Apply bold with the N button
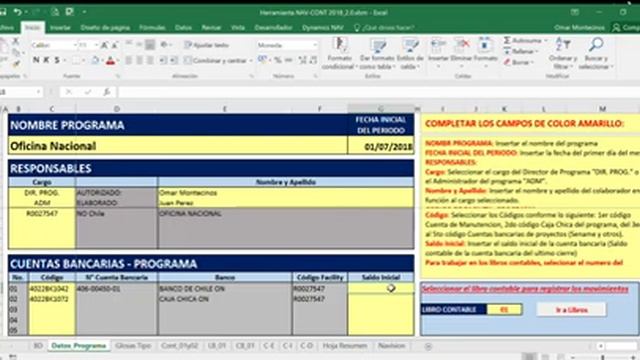 coord(36,60)
